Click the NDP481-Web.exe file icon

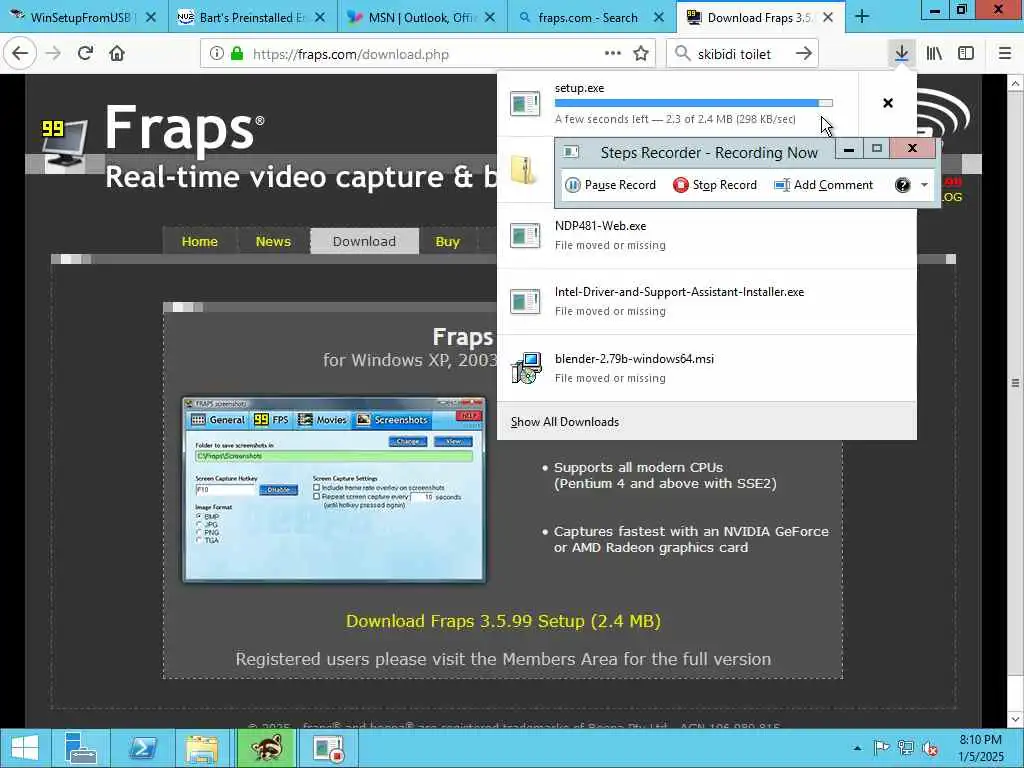(525, 236)
